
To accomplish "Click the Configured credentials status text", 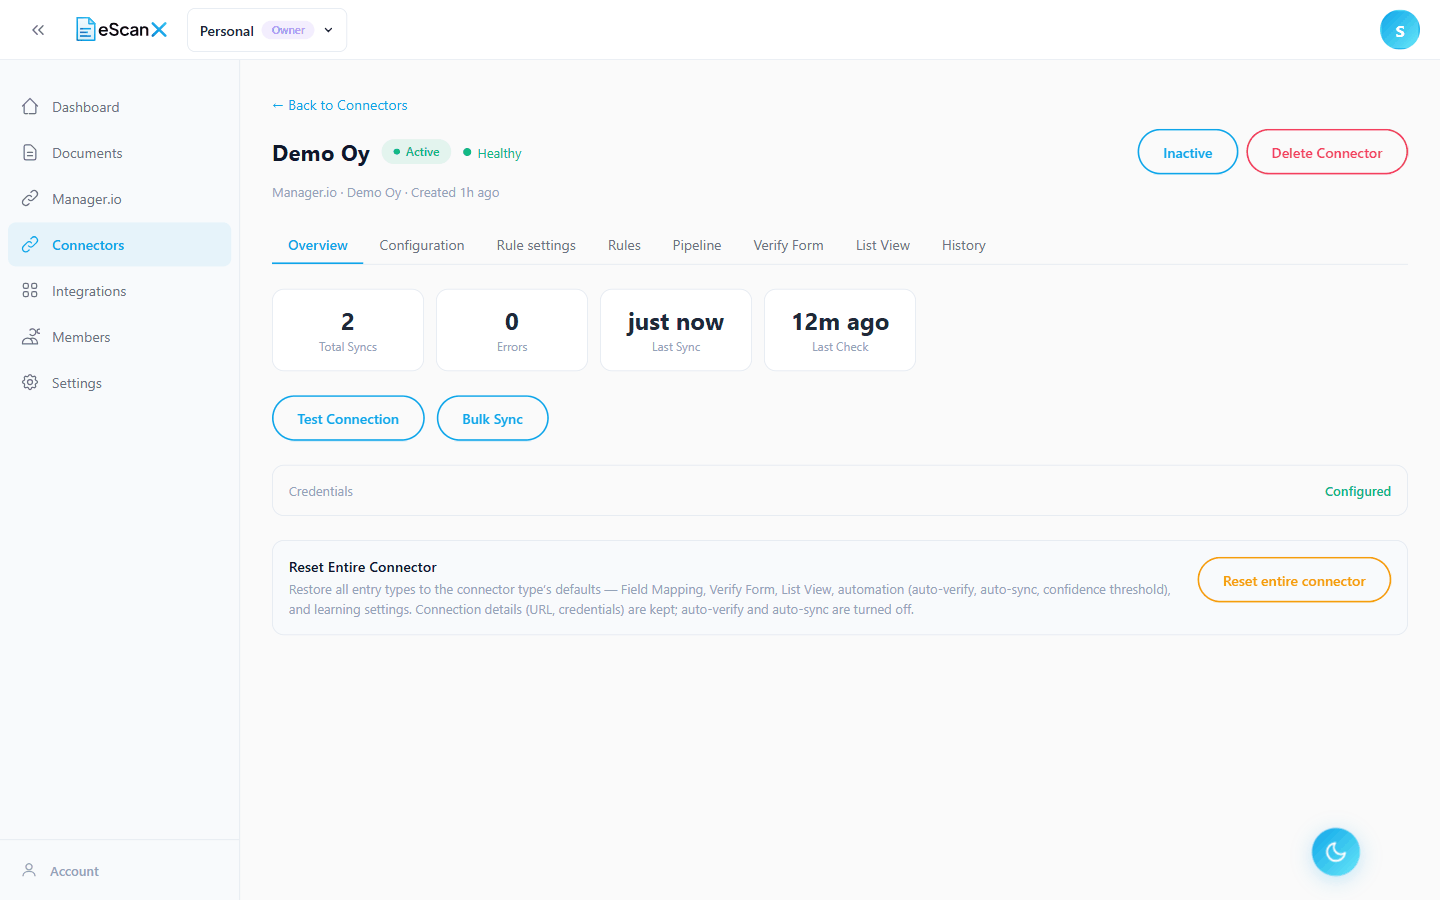I will pos(1358,491).
